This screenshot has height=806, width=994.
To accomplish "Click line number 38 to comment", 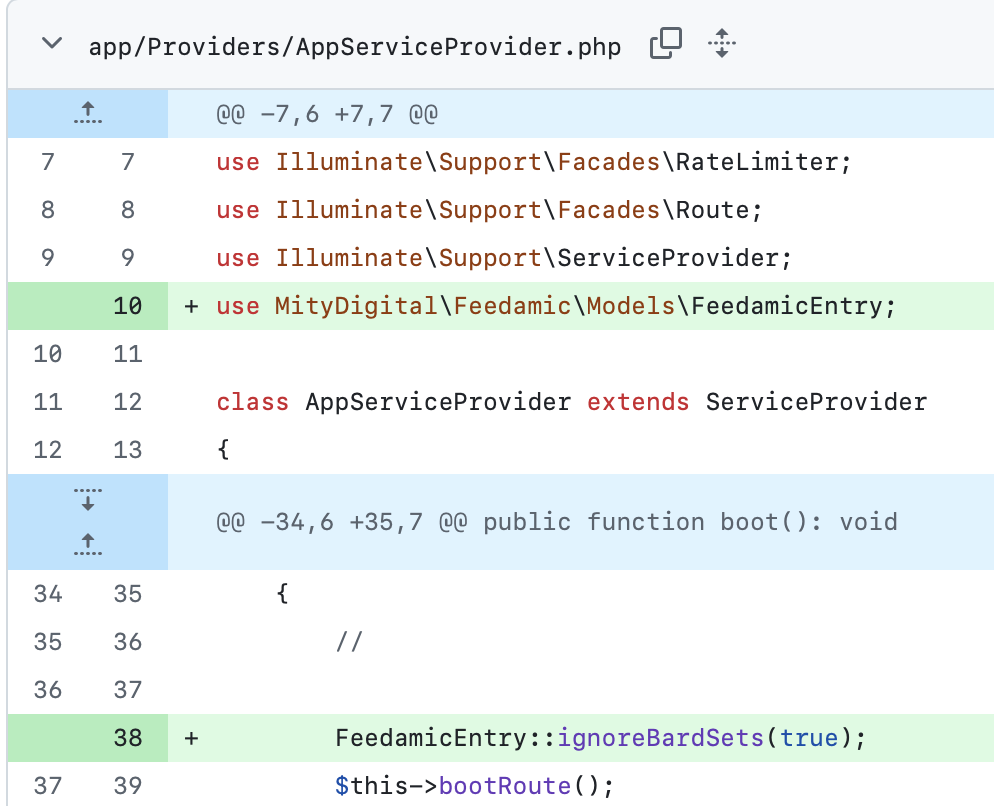I will point(128,738).
